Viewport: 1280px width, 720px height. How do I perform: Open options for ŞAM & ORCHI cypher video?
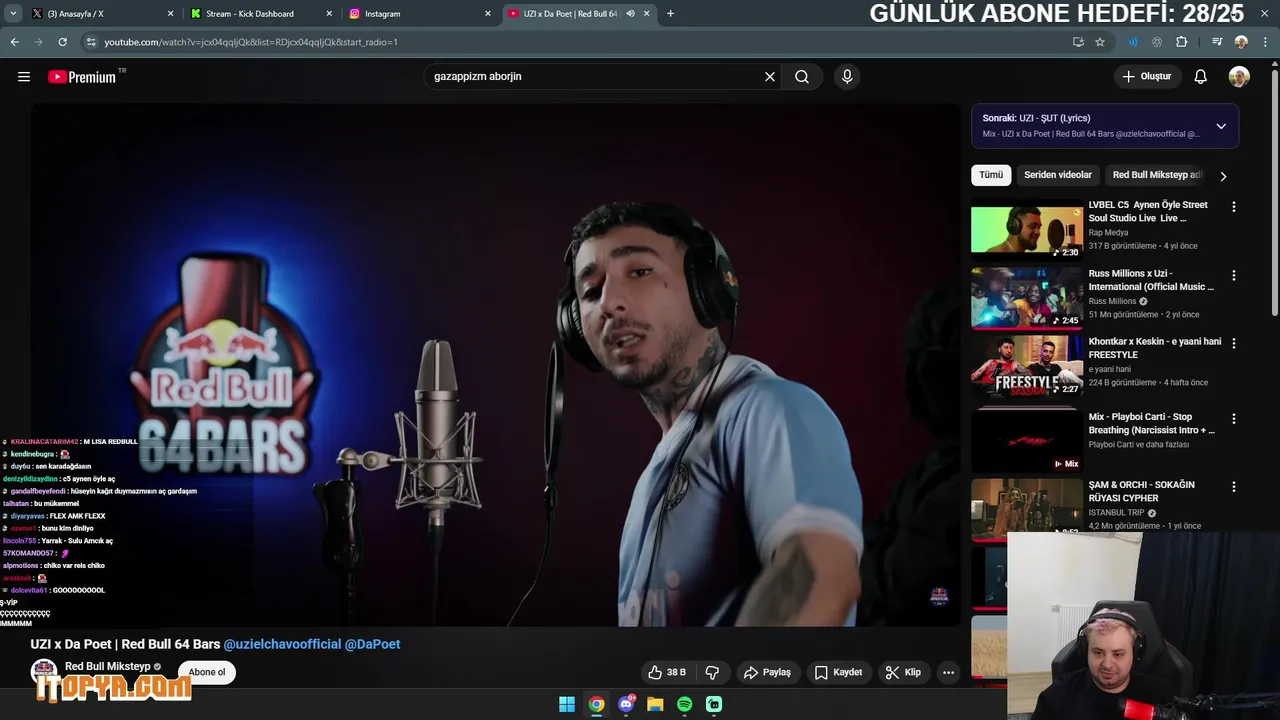1233,486
